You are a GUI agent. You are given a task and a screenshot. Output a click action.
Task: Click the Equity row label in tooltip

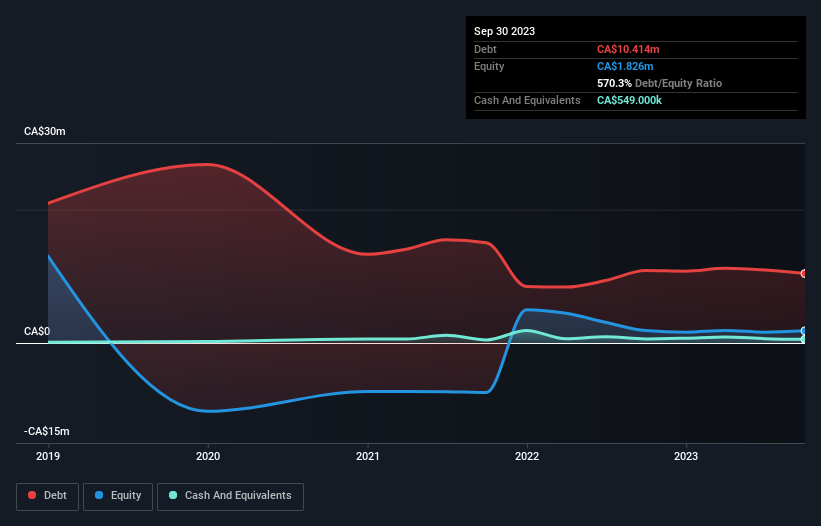(x=489, y=66)
